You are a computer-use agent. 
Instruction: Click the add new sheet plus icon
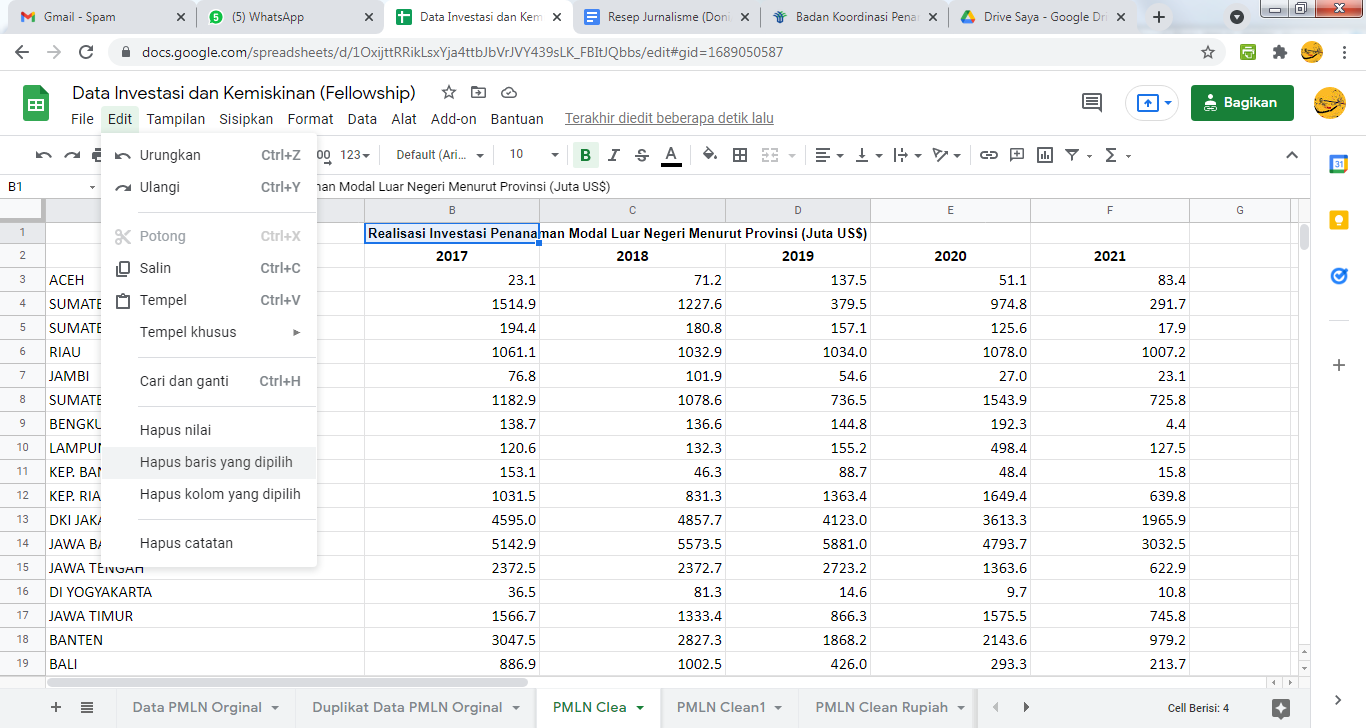click(x=56, y=707)
